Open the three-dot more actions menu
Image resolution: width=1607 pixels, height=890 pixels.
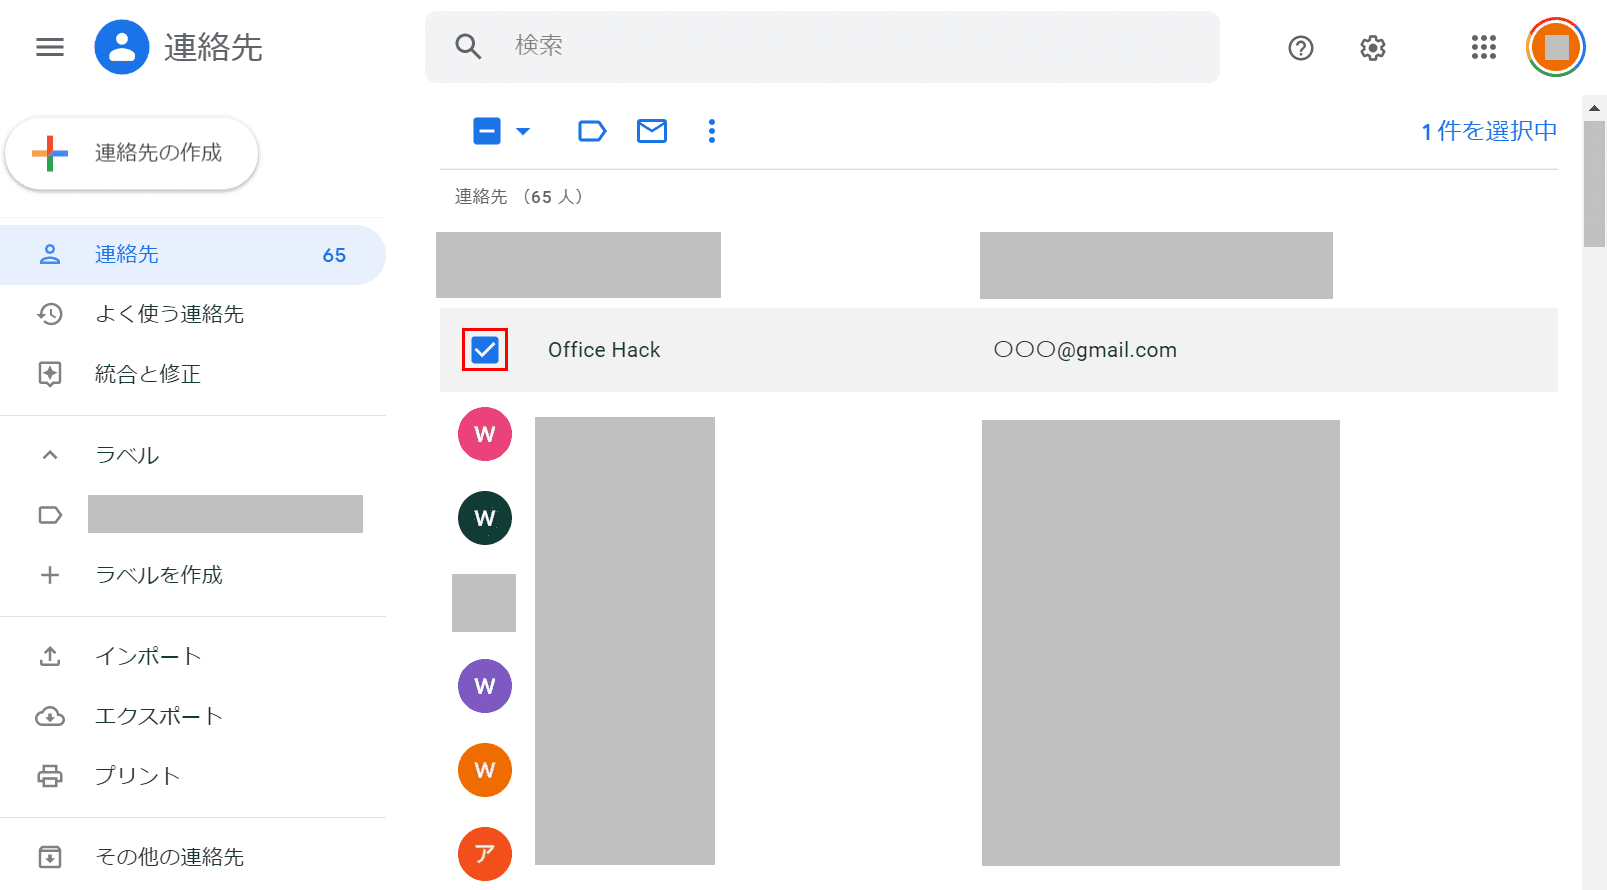[x=712, y=131]
